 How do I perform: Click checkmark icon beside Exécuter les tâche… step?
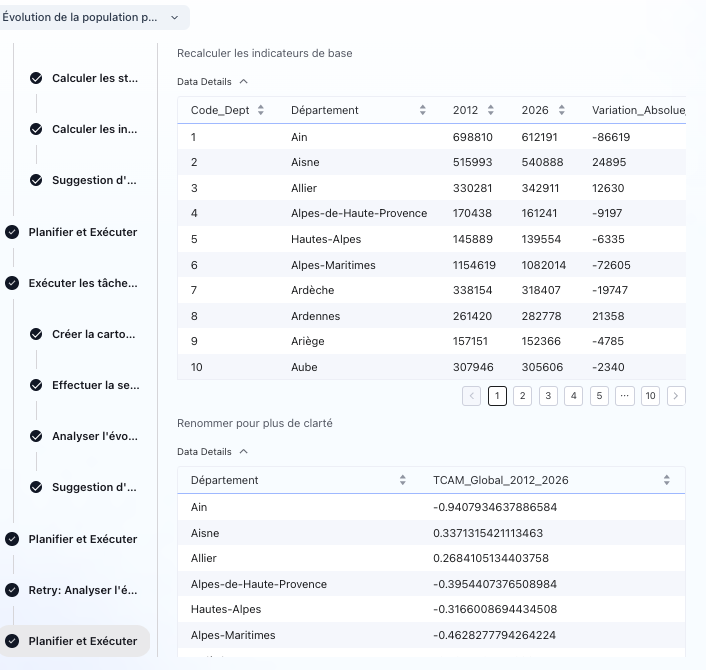(12, 283)
